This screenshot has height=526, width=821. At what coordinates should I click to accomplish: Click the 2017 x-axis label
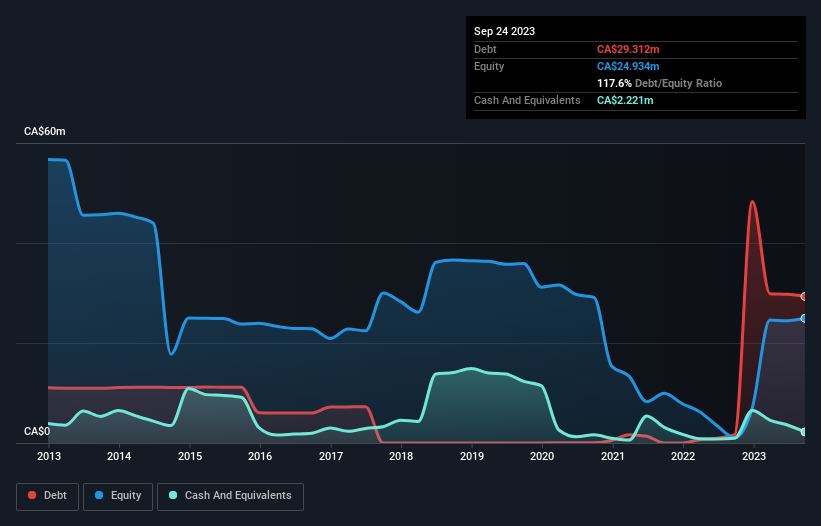[331, 456]
